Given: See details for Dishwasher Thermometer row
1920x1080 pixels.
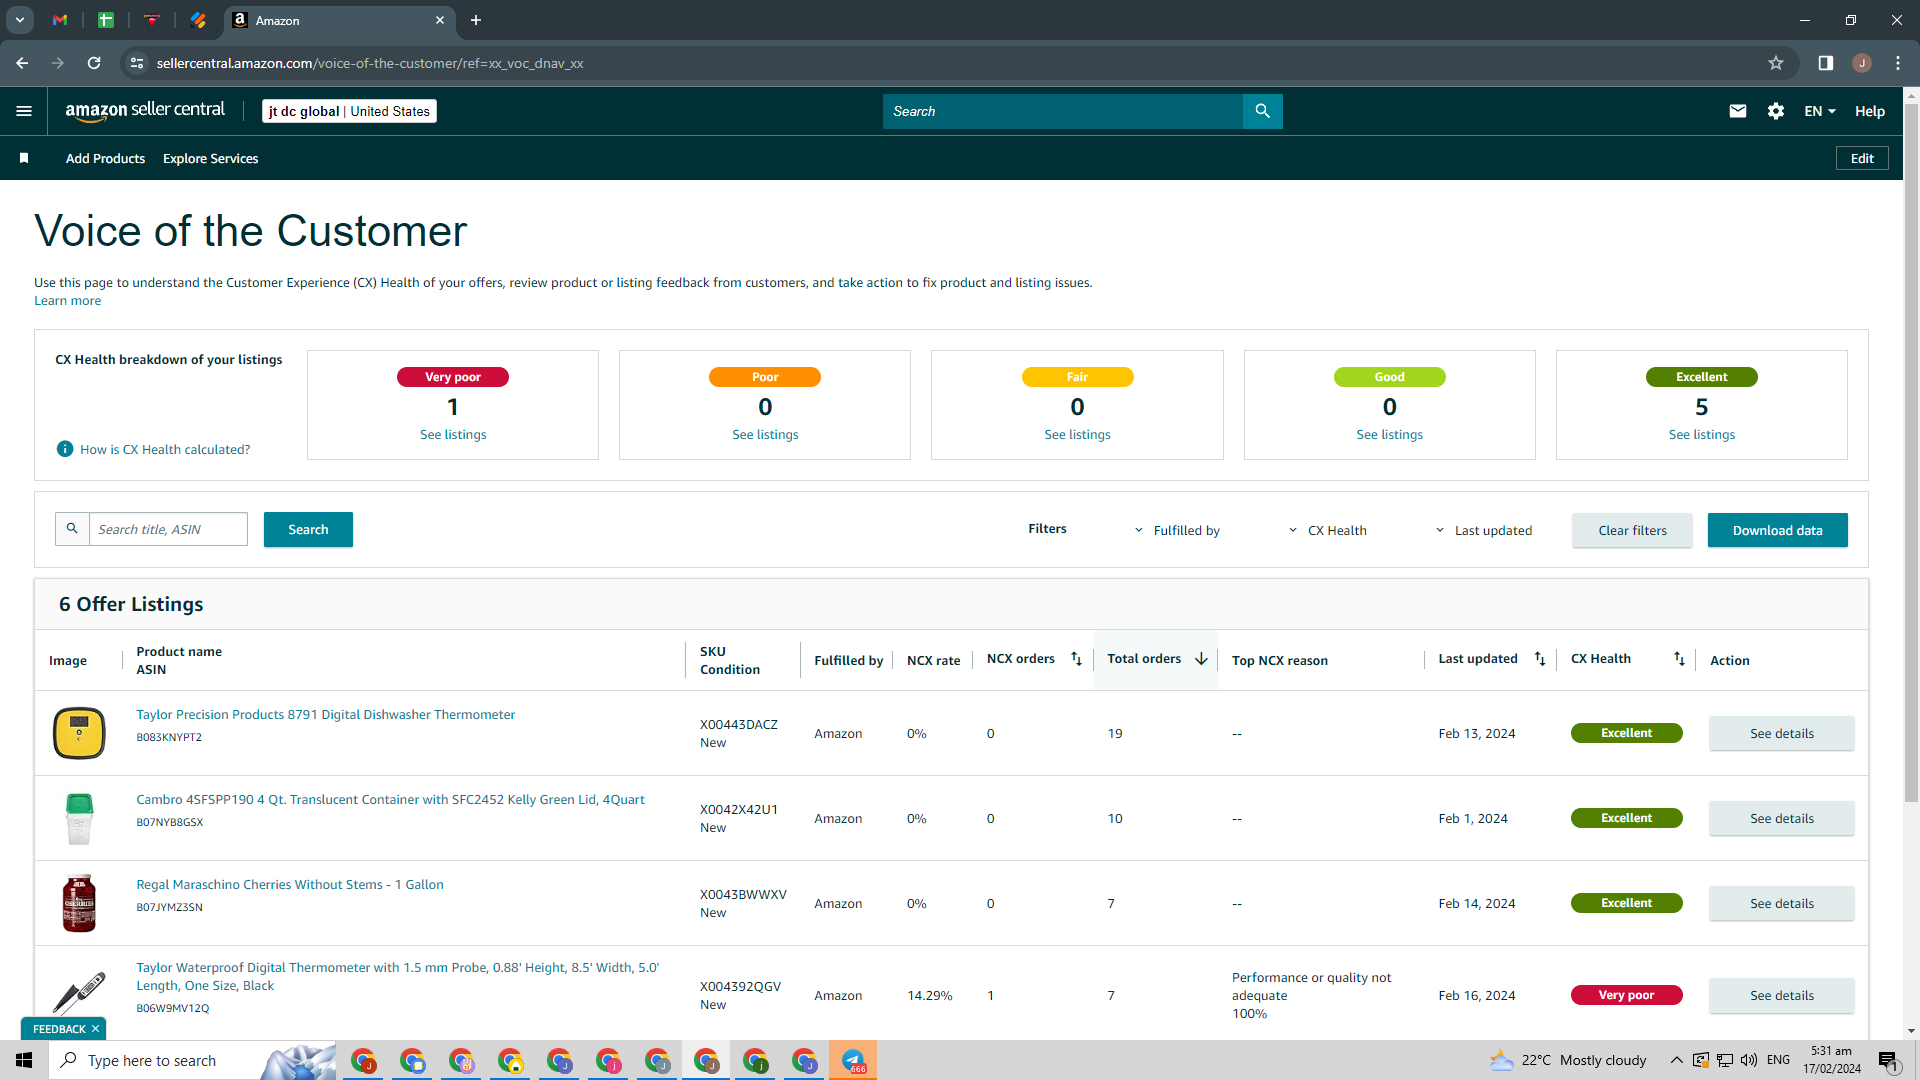Looking at the screenshot, I should (x=1781, y=733).
